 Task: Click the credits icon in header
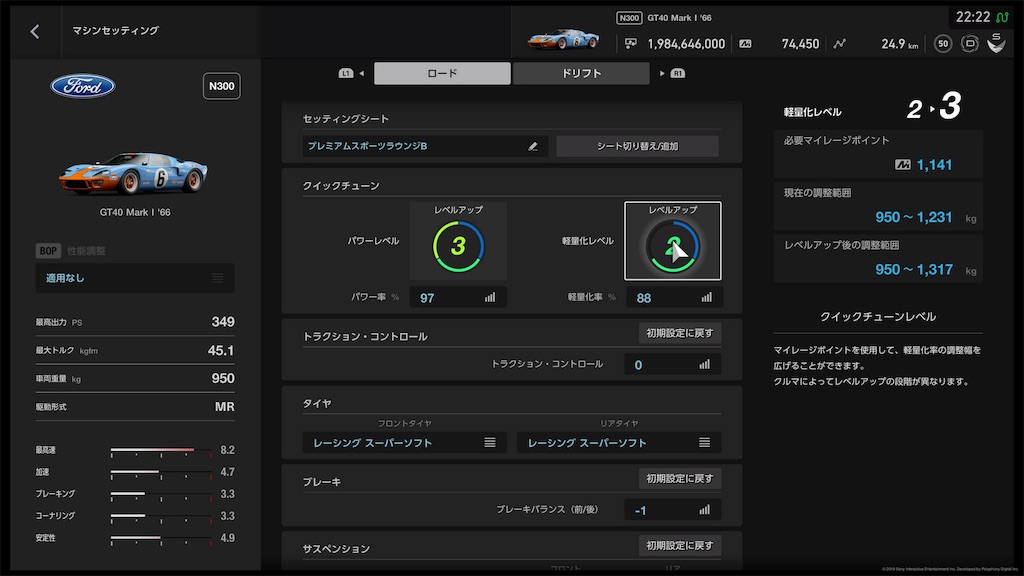[630, 44]
